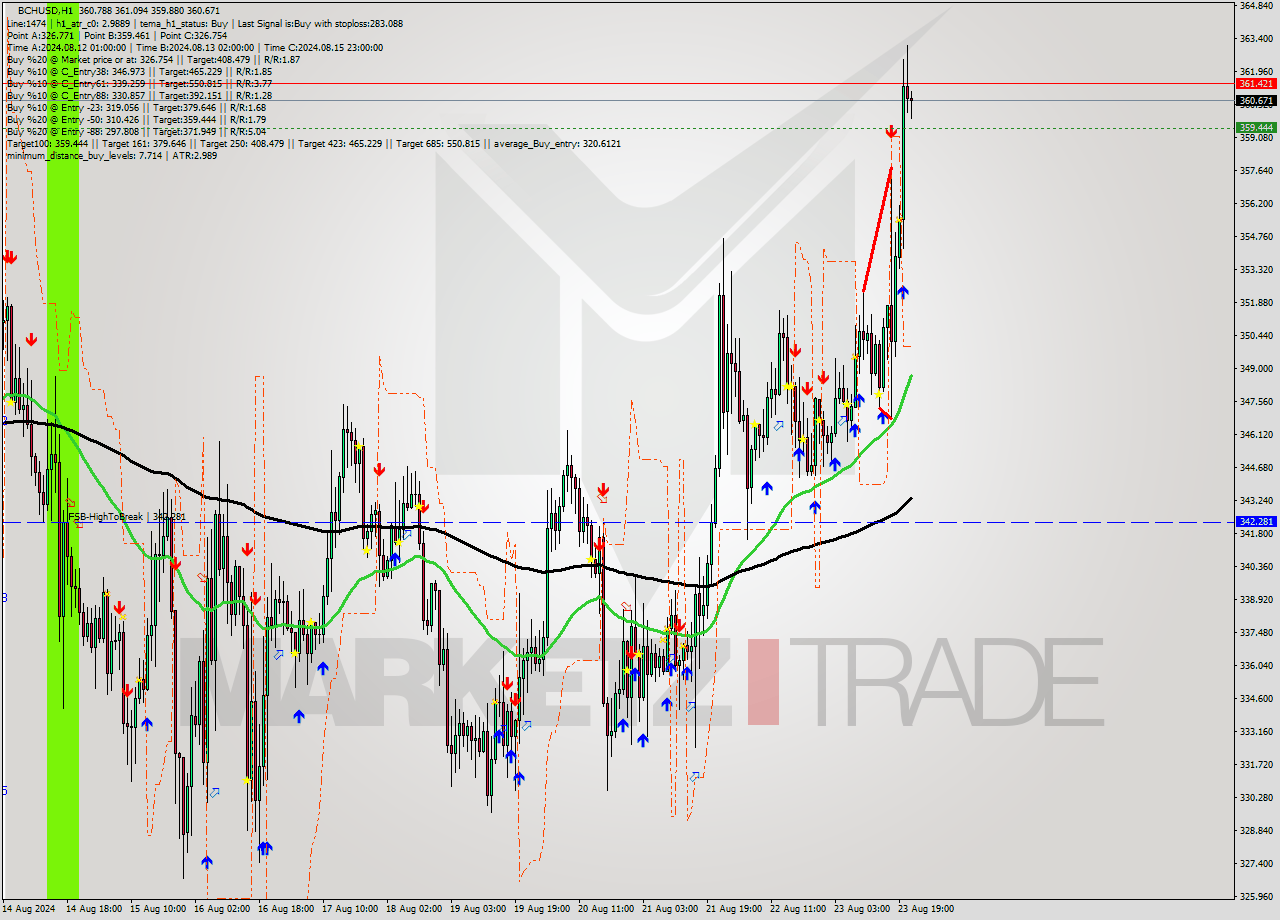Click the 328.840 price axis label
Viewport: 1280px width, 920px height.
pyautogui.click(x=1255, y=830)
